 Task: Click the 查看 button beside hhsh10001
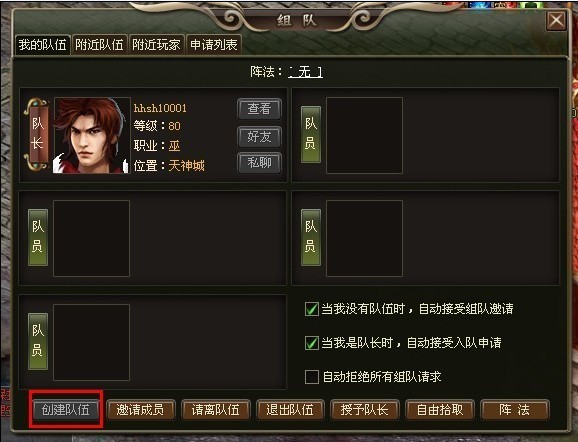(x=260, y=109)
